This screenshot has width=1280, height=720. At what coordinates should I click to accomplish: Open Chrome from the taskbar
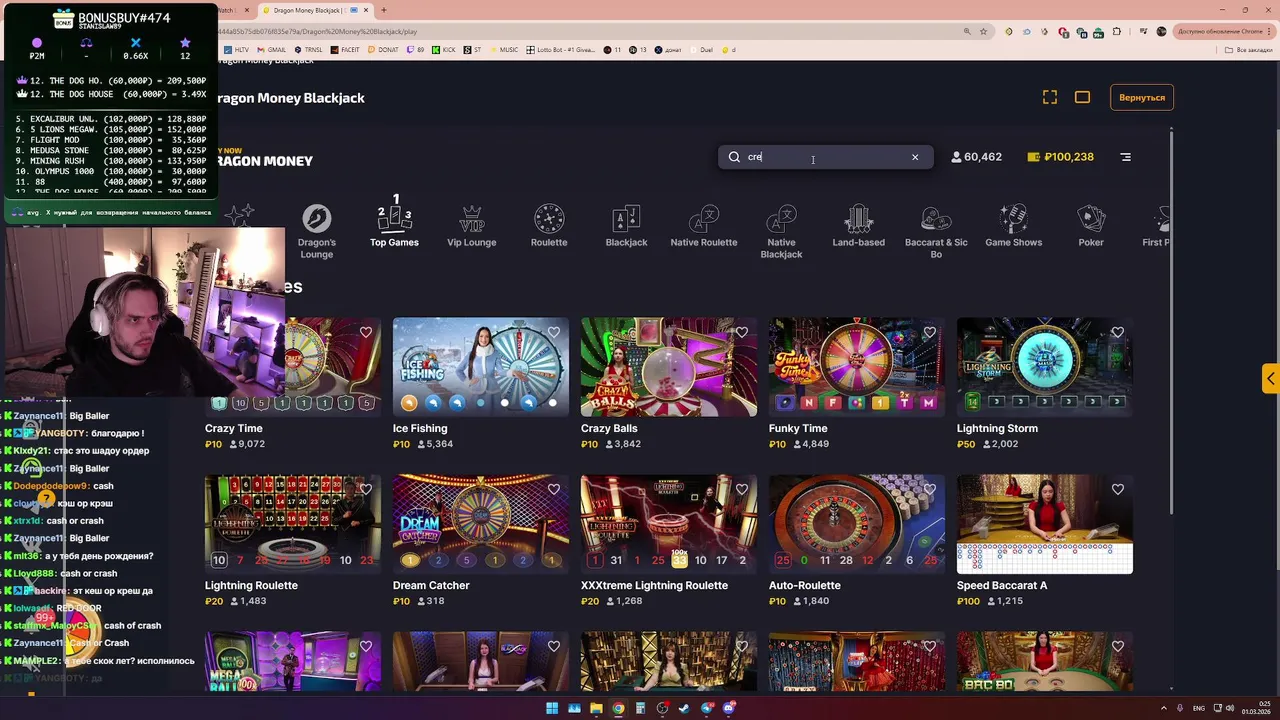pos(618,708)
